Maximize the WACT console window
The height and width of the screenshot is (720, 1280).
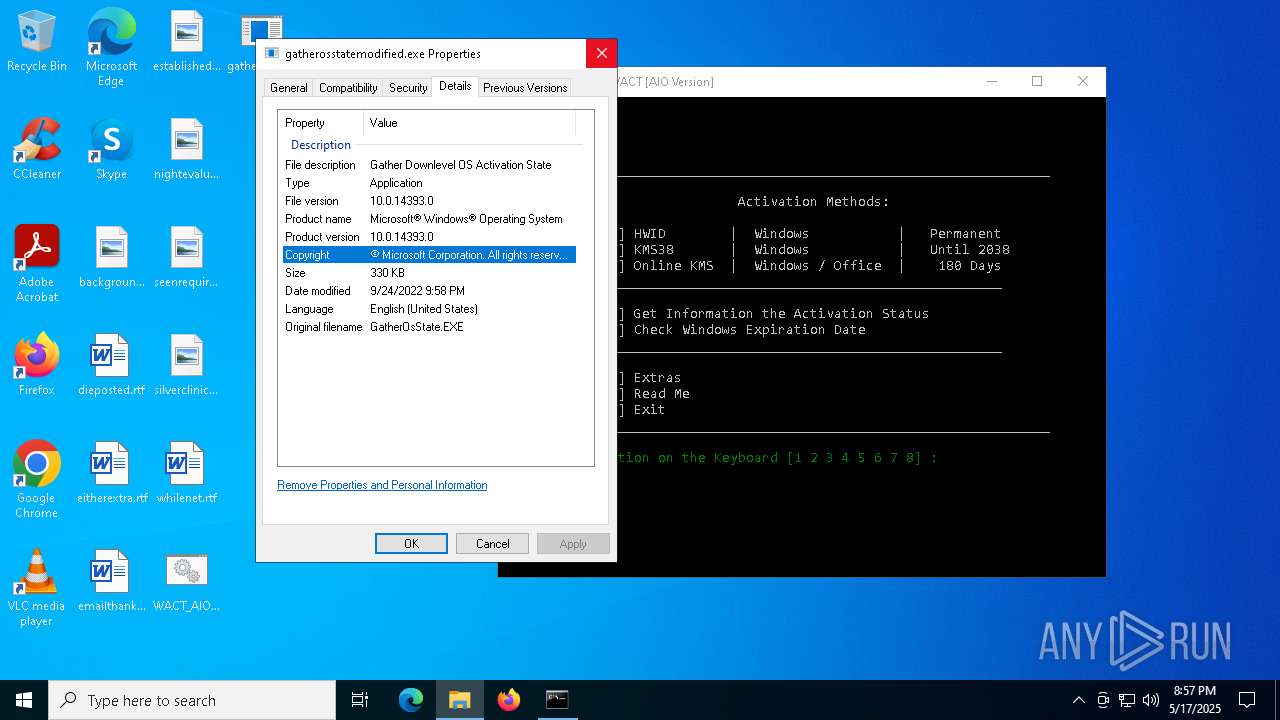coord(1037,81)
